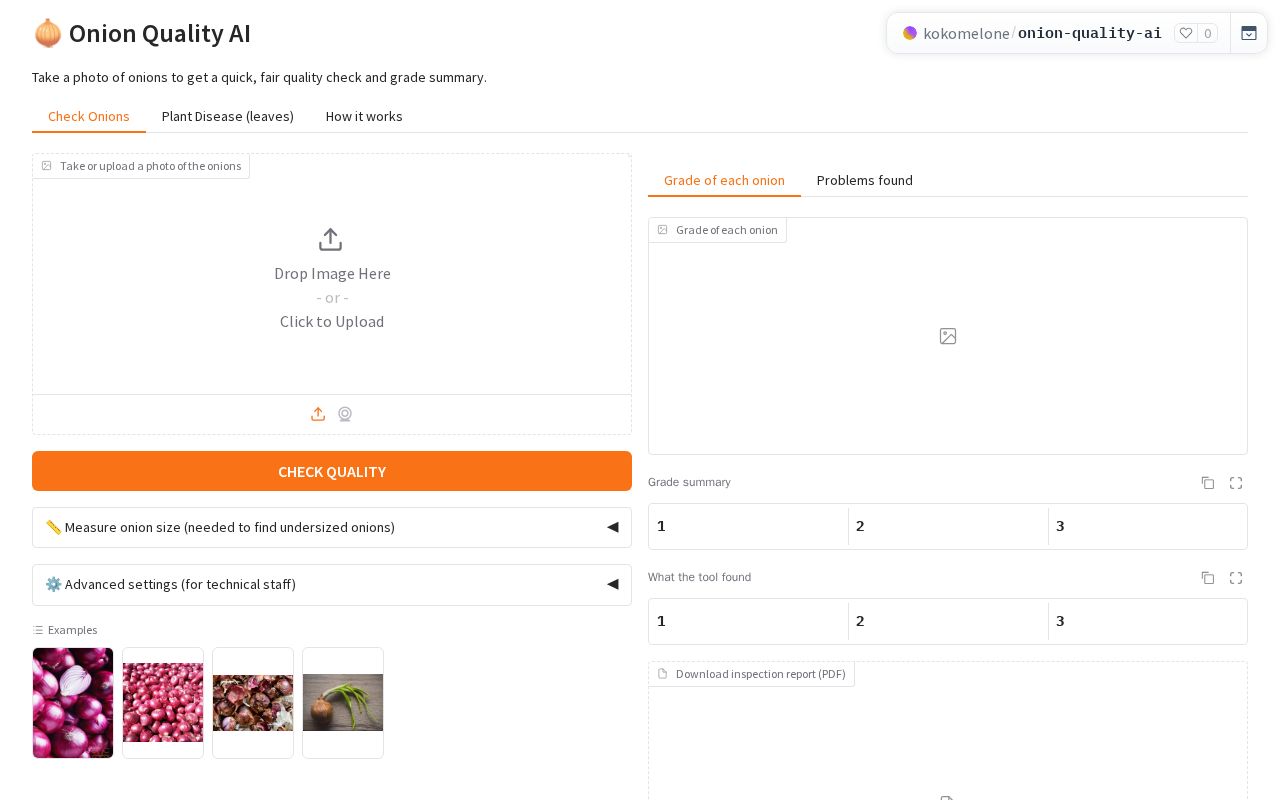1280x800 pixels.
Task: Choose the second small red onions example
Action: point(163,703)
